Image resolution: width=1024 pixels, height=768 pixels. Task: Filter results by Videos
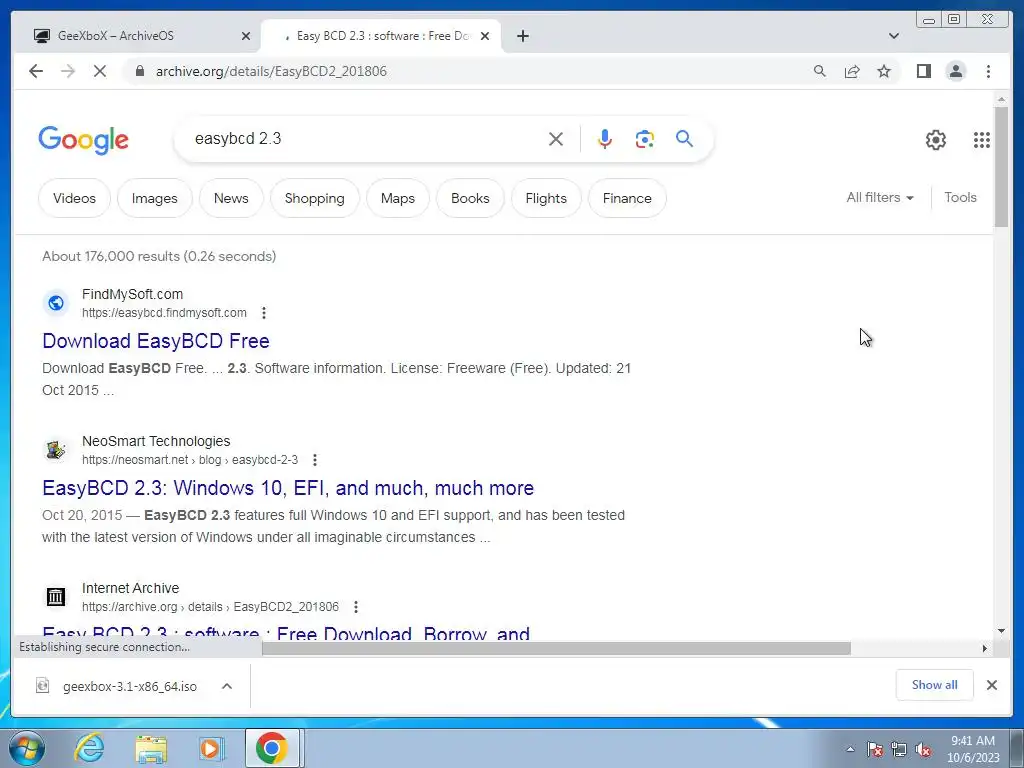pyautogui.click(x=74, y=198)
